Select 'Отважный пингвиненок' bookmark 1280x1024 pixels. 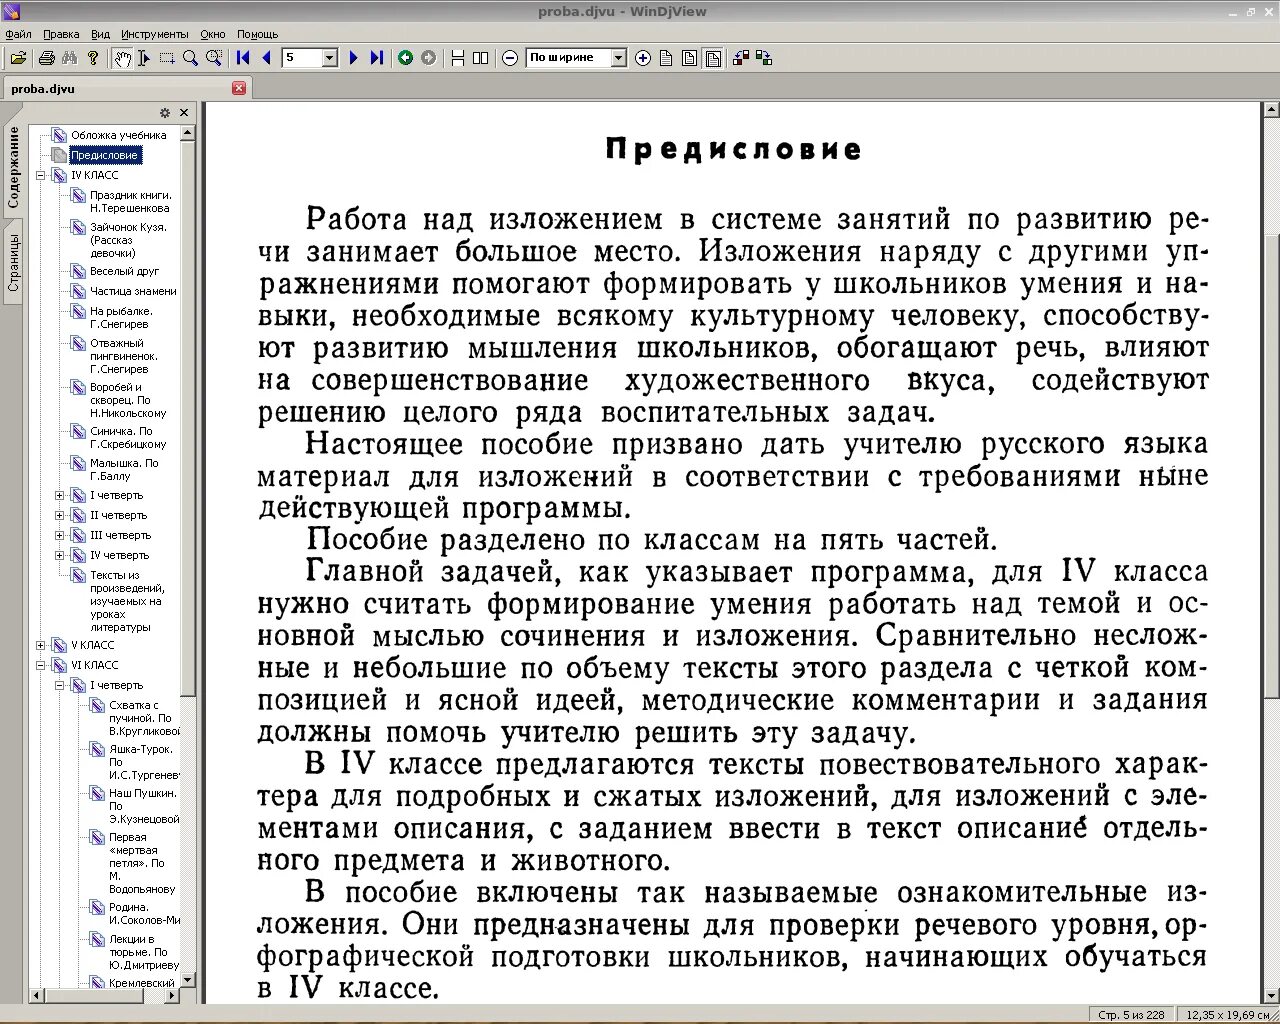click(124, 356)
